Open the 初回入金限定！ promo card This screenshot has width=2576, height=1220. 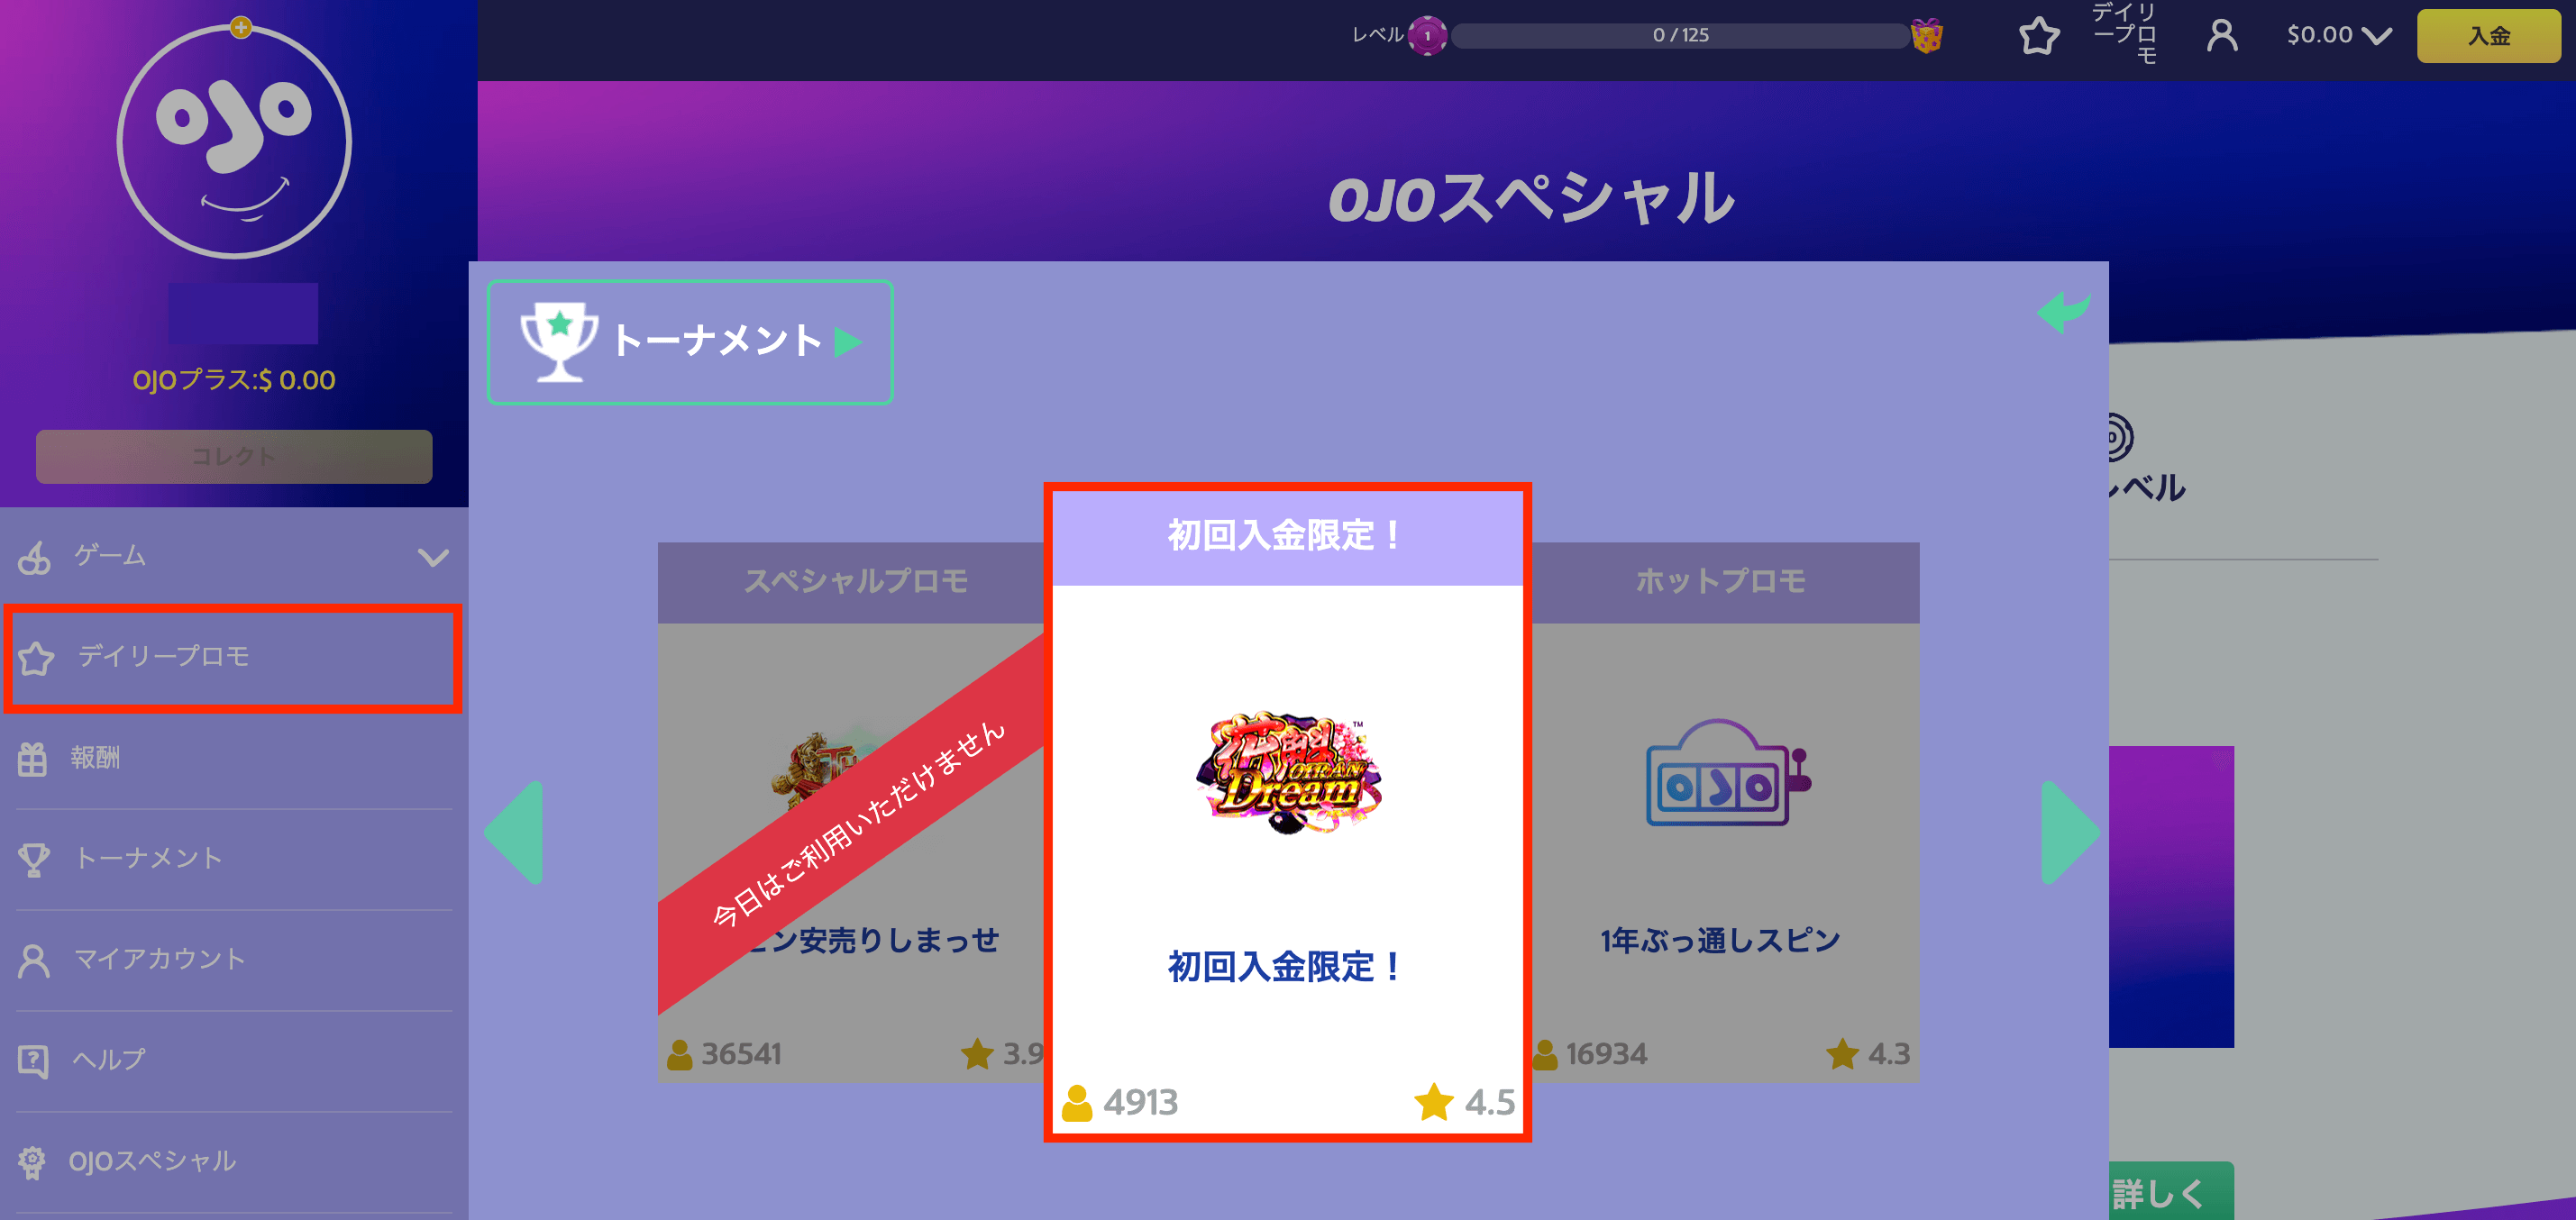coord(1287,812)
